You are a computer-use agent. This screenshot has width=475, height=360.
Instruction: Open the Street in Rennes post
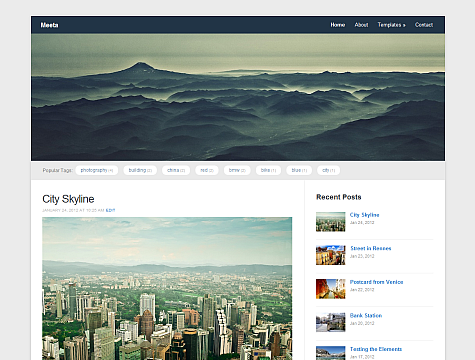tap(371, 248)
